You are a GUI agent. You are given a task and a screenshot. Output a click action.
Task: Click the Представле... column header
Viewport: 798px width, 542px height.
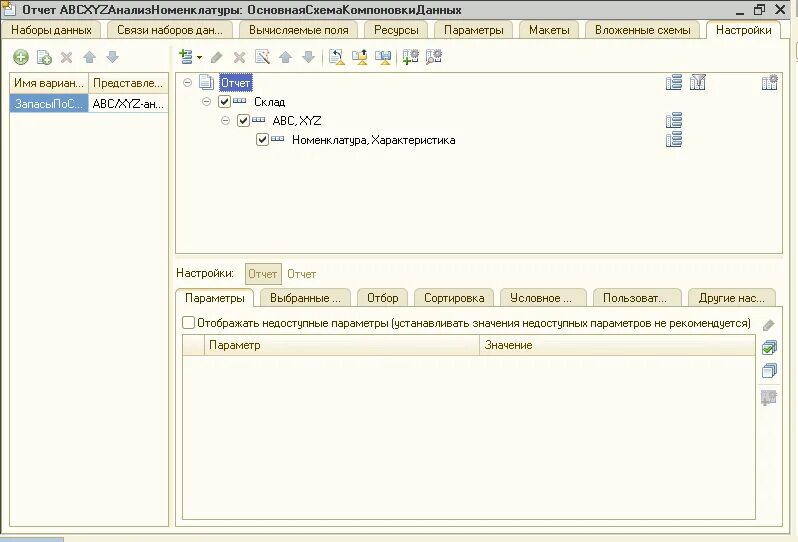128,83
